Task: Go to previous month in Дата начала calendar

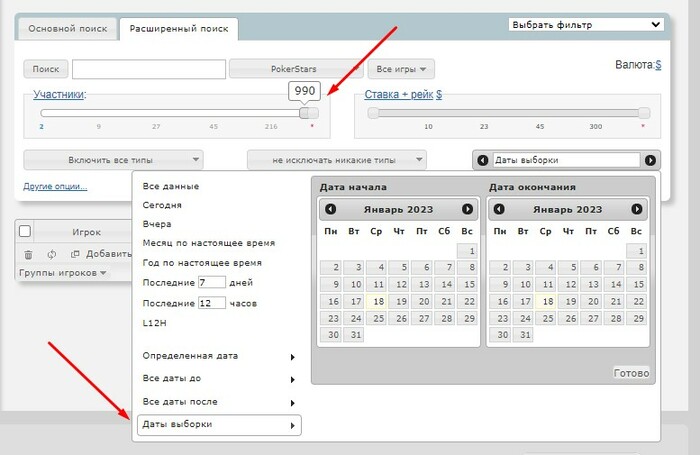Action: pyautogui.click(x=330, y=209)
